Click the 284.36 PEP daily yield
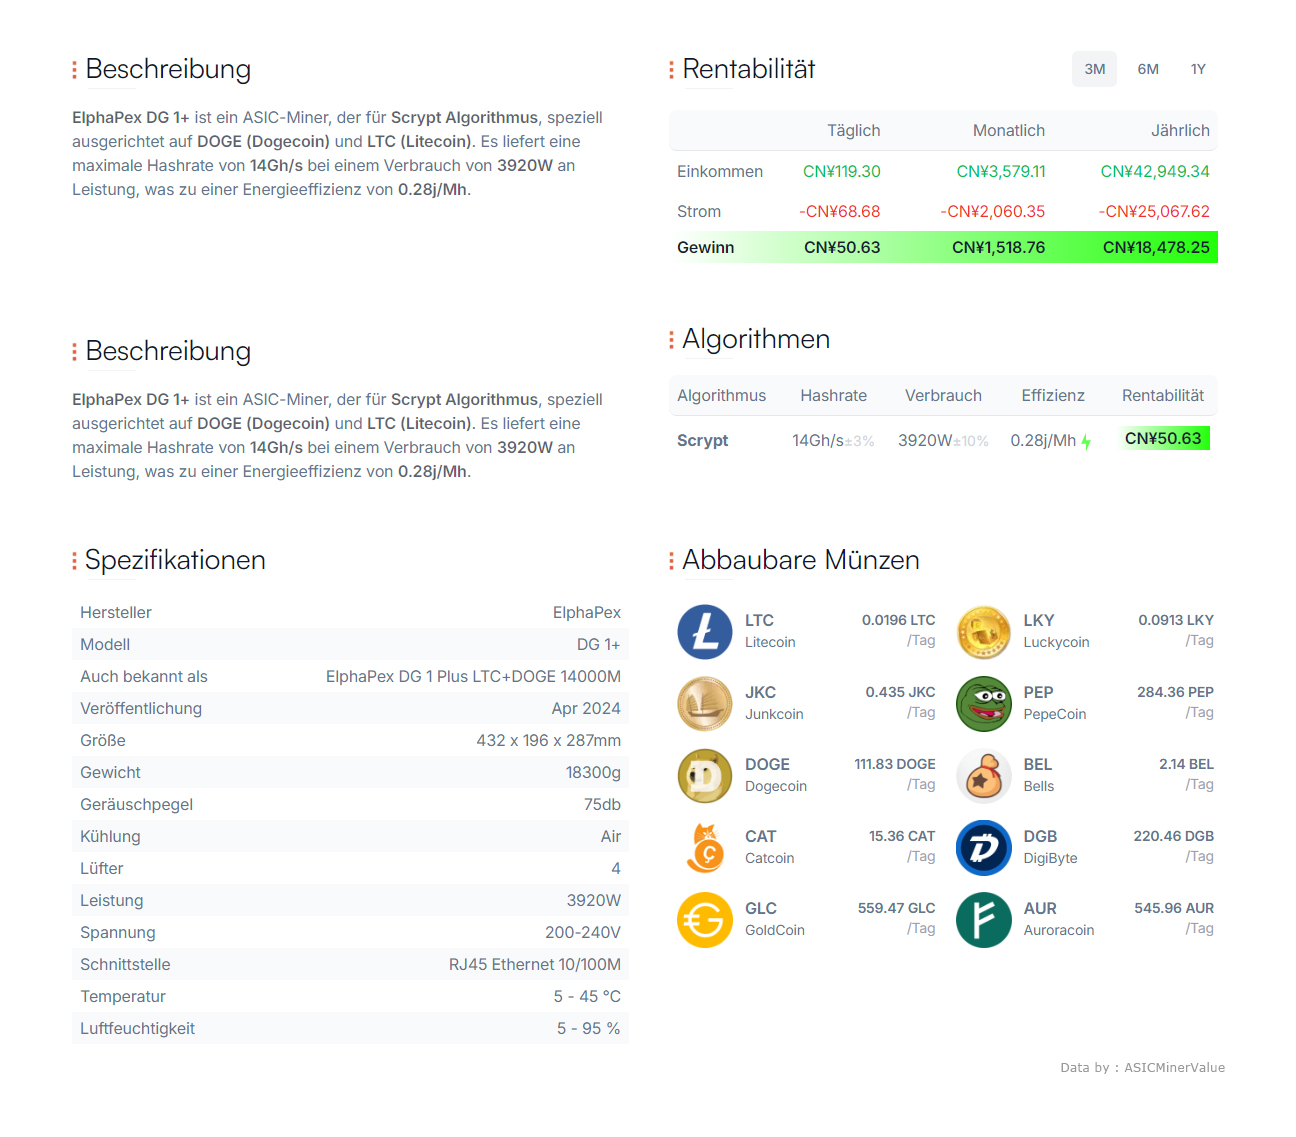Viewport: 1296px width, 1137px height. coord(1175,692)
